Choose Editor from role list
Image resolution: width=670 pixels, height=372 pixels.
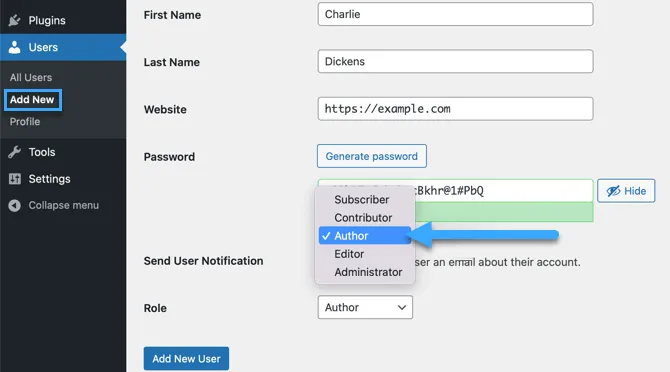coord(365,254)
